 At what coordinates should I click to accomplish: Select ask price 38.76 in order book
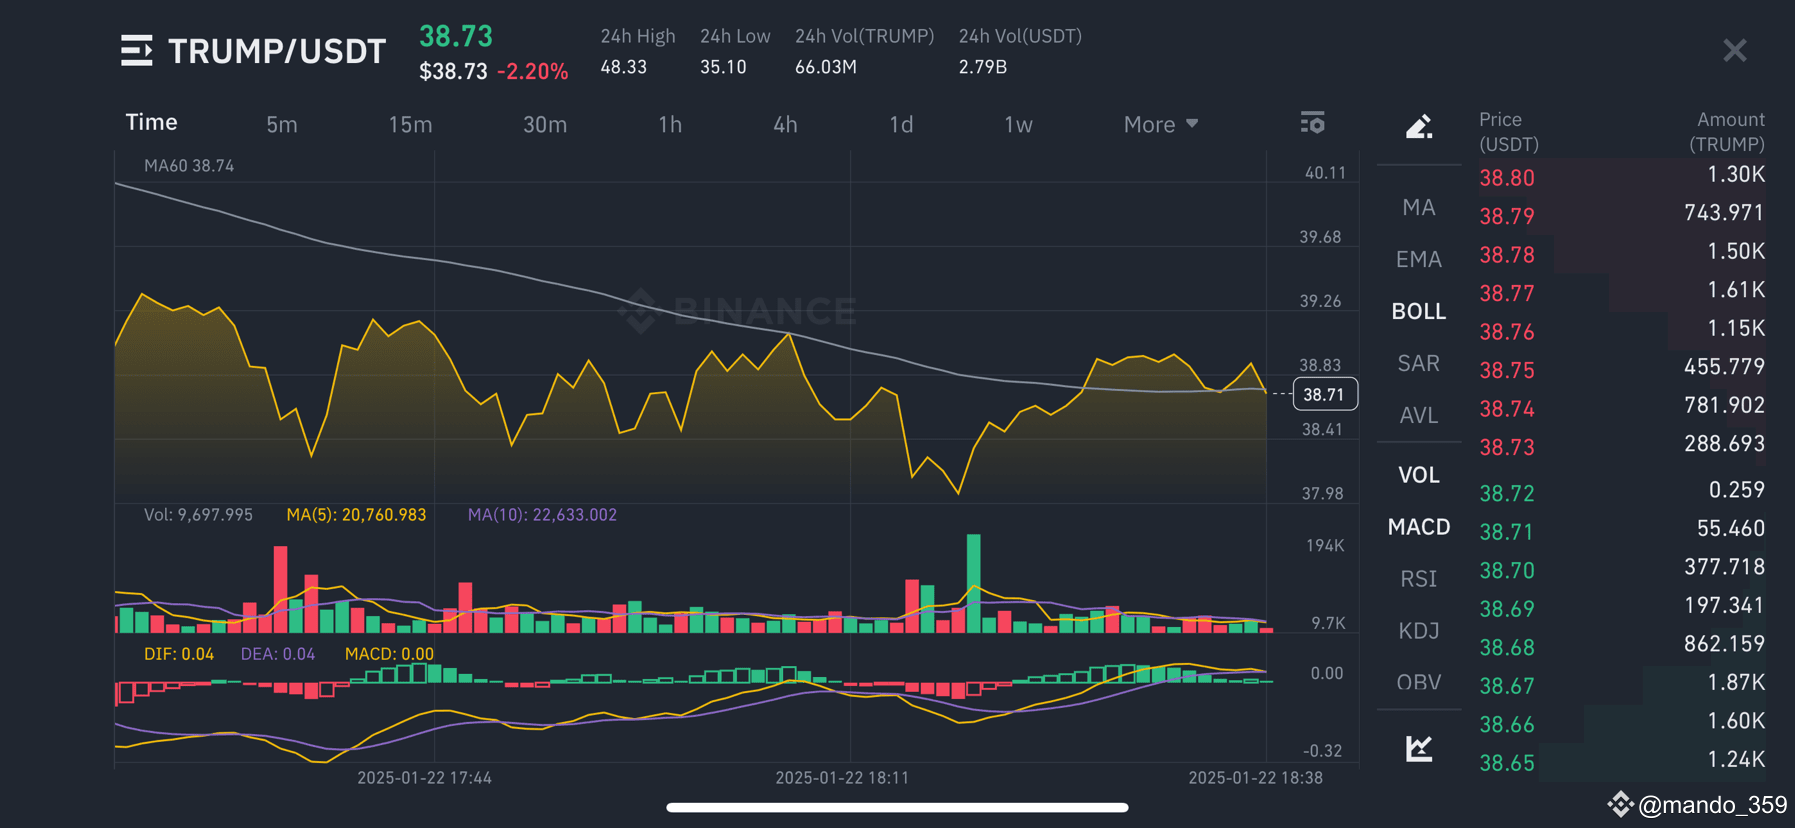1507,332
